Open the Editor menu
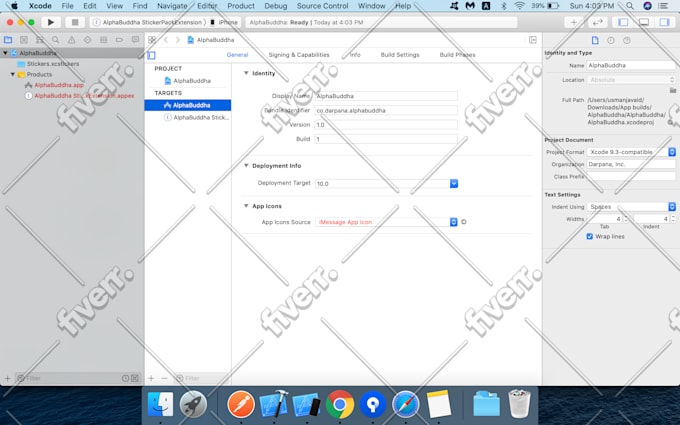The image size is (680, 425). point(207,6)
